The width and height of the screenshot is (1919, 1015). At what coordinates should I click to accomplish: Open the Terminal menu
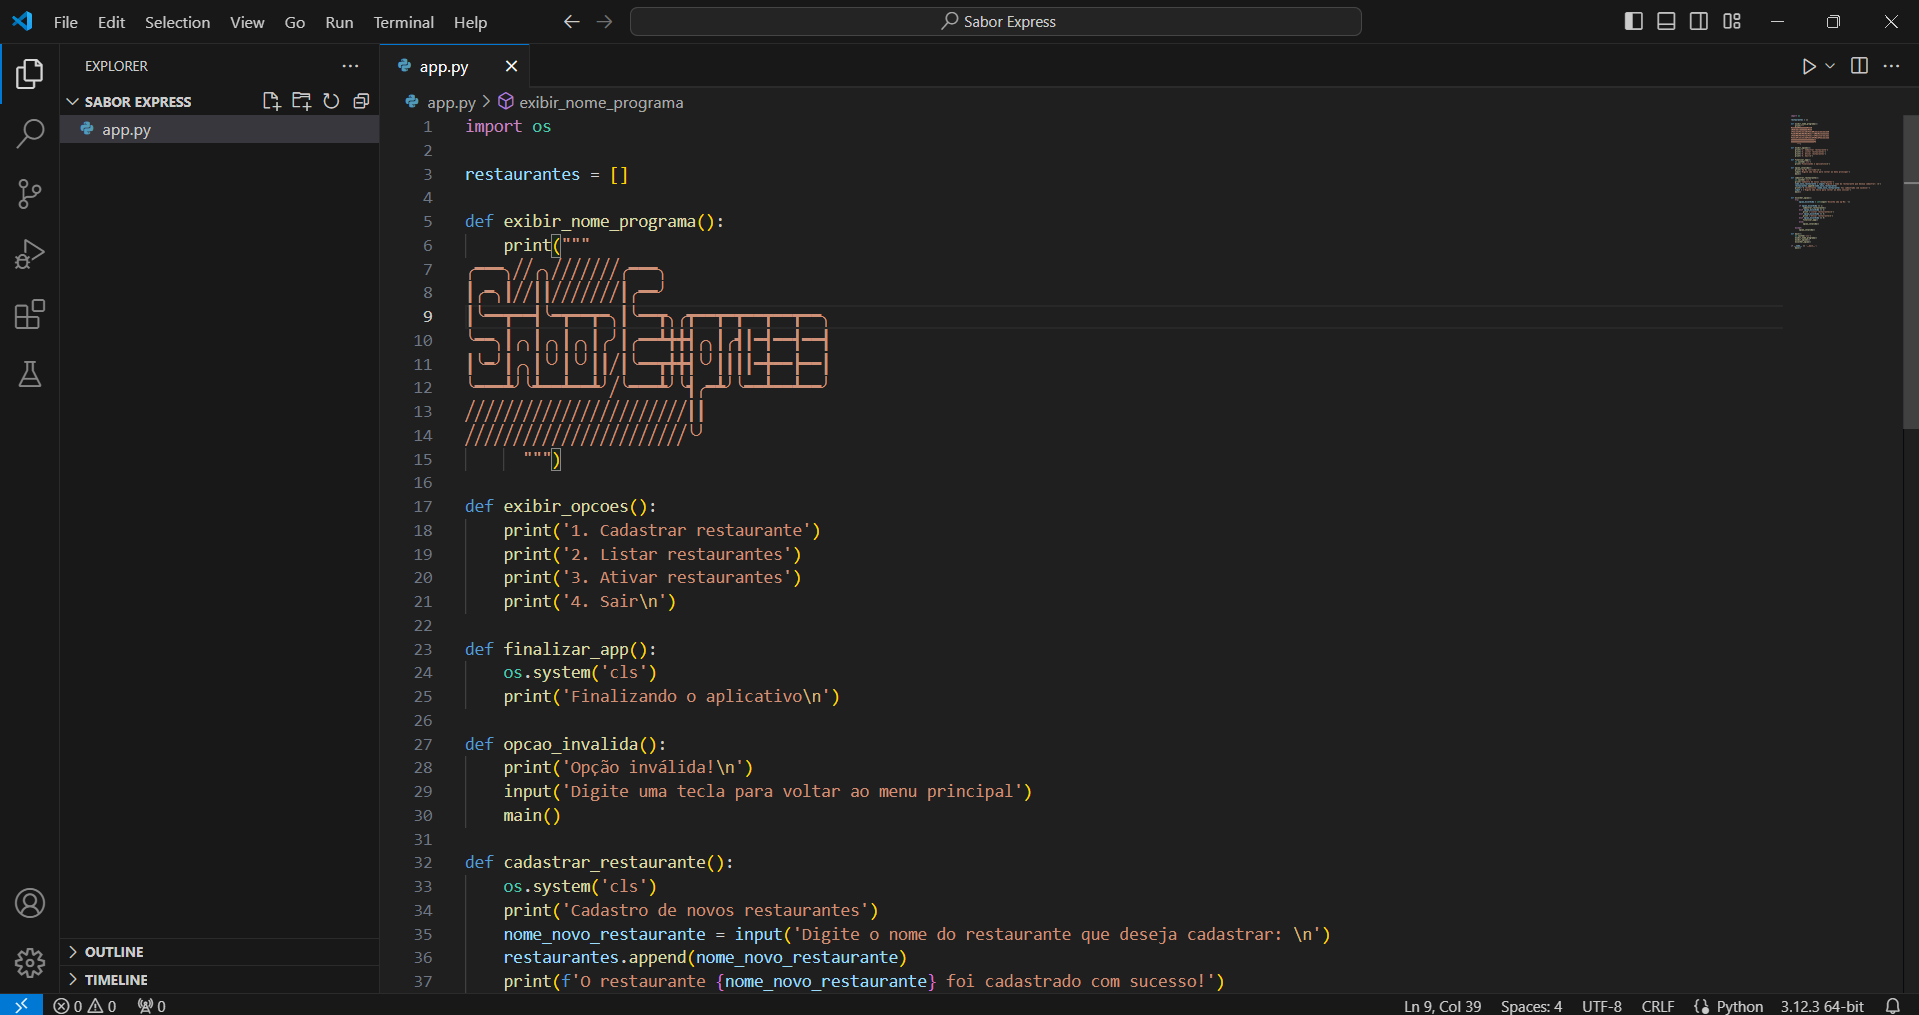(x=403, y=22)
